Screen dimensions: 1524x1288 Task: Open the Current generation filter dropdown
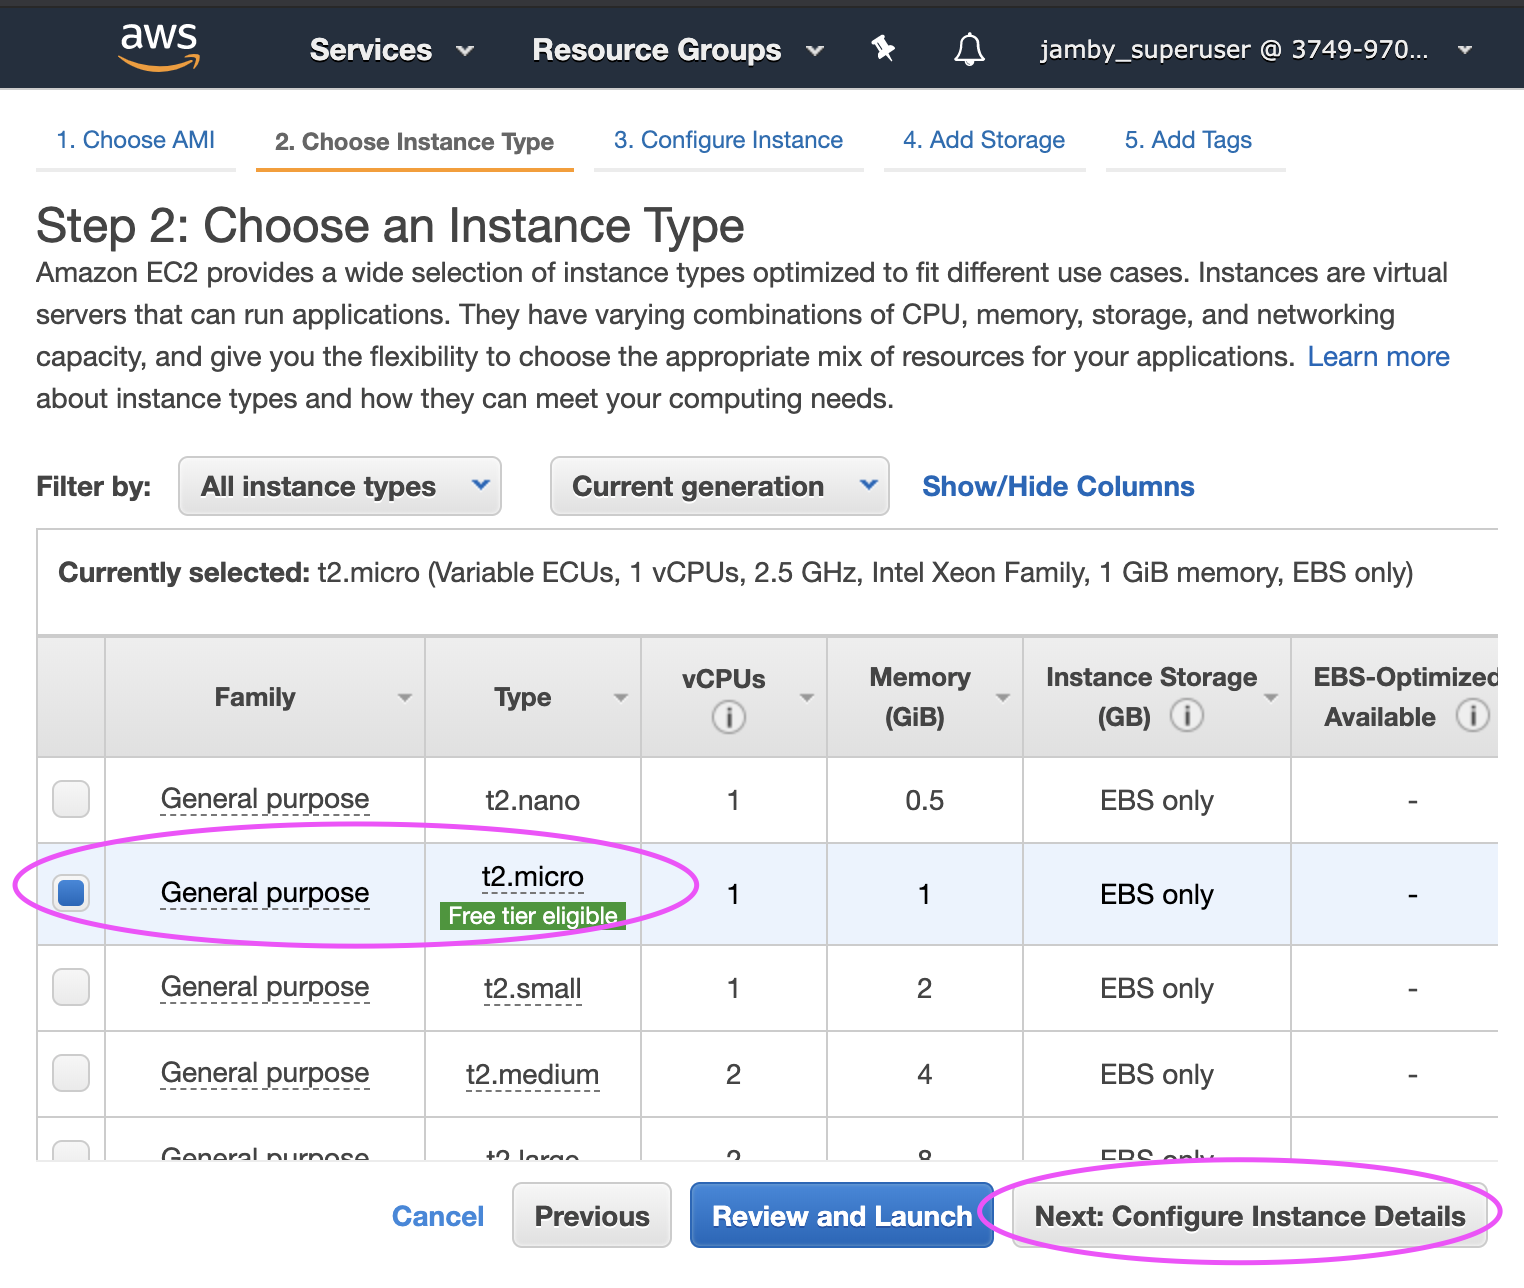pos(719,487)
